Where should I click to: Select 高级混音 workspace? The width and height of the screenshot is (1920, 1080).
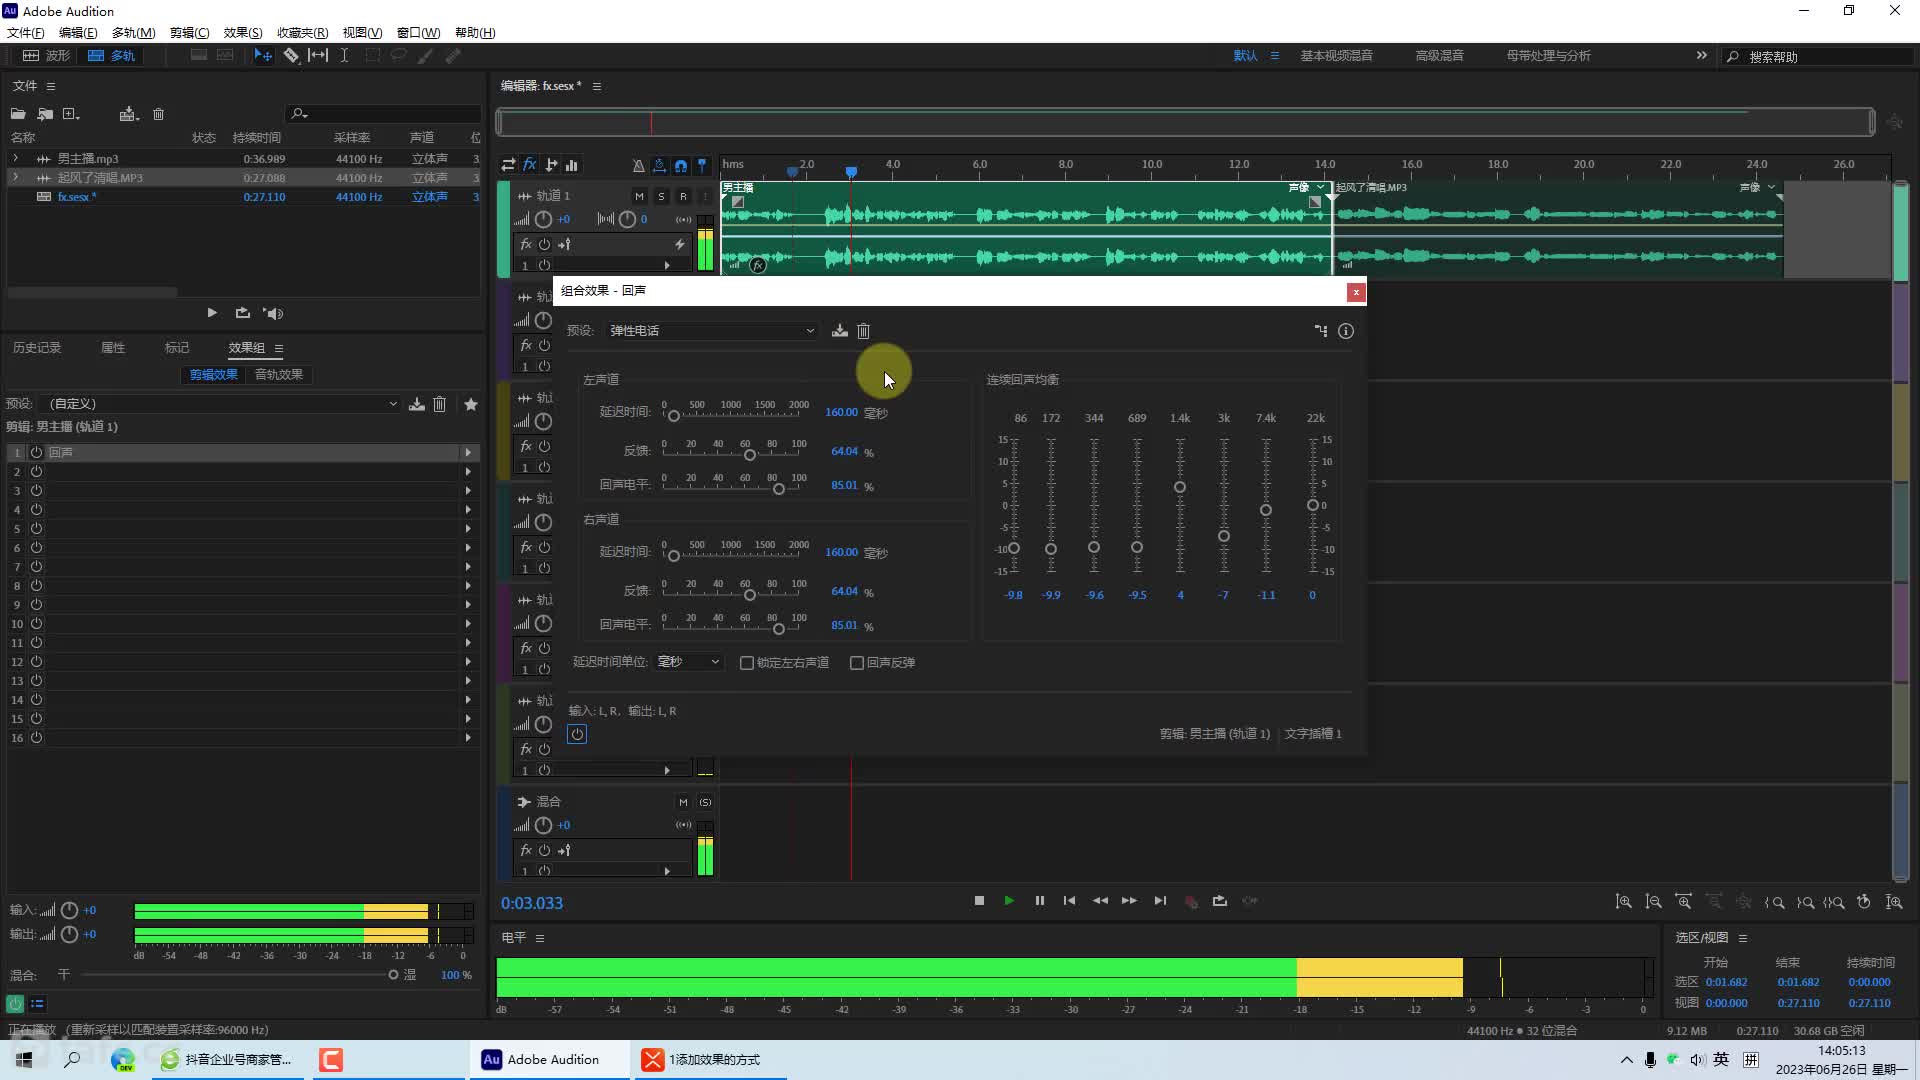point(1440,56)
